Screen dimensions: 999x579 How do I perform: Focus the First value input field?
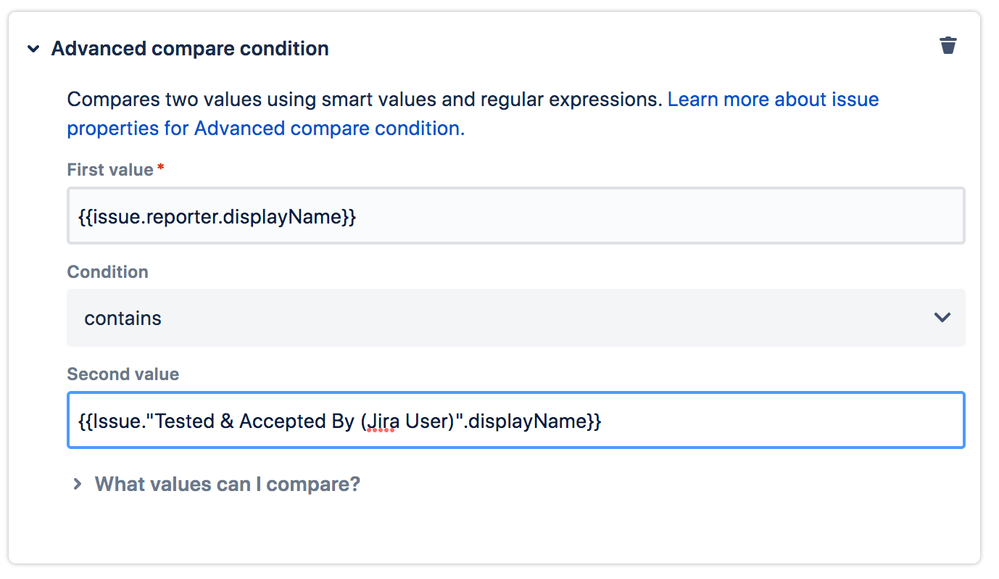pyautogui.click(x=516, y=216)
